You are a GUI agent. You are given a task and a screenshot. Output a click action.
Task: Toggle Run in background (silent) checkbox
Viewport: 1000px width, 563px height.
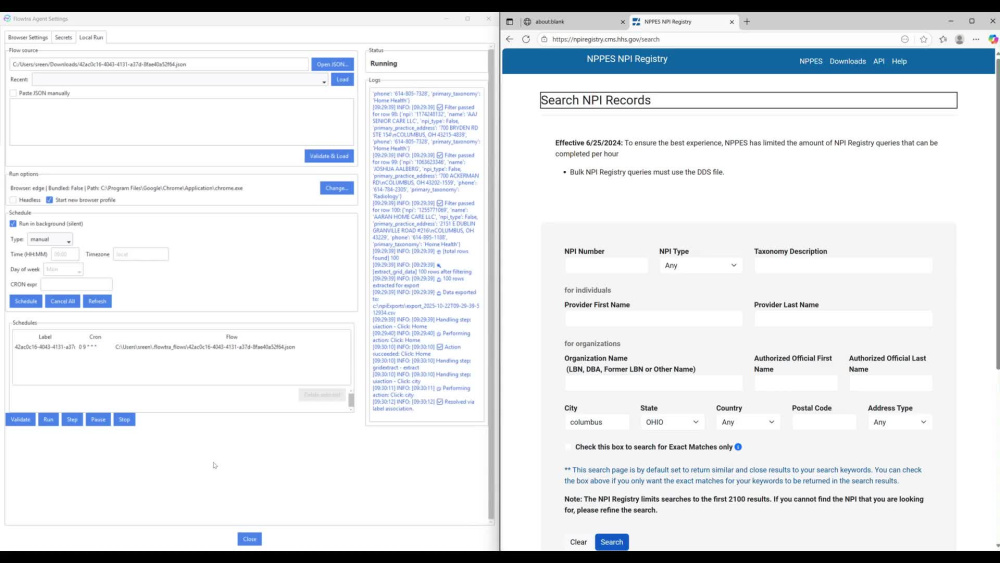coord(13,224)
